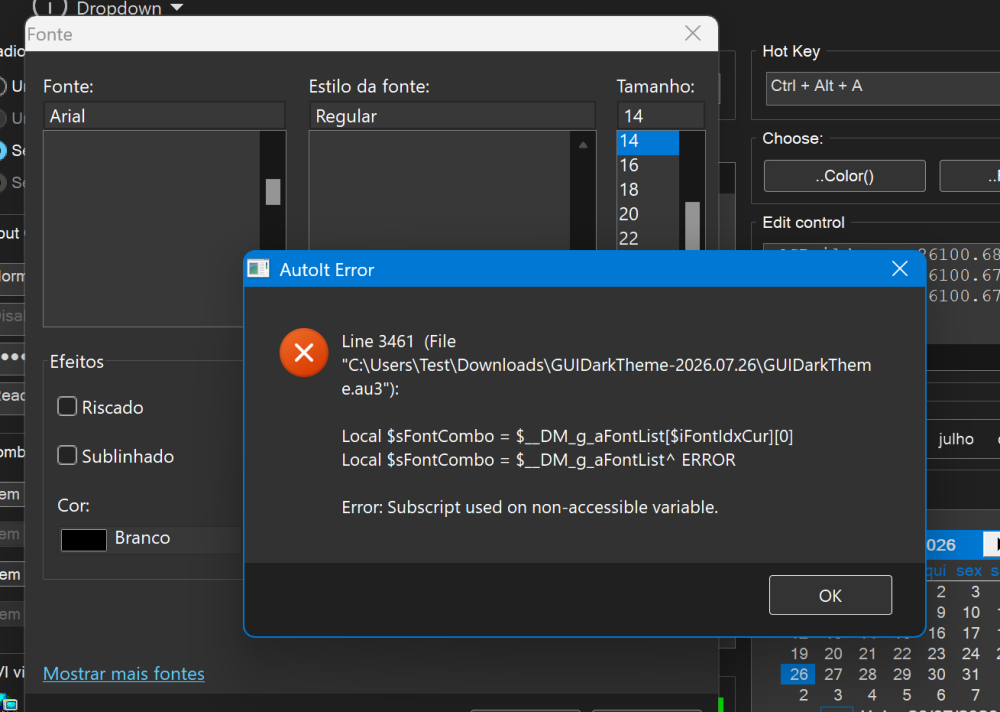Select size 16 in the Tamanho list
The width and height of the screenshot is (1000, 712).
pyautogui.click(x=648, y=165)
